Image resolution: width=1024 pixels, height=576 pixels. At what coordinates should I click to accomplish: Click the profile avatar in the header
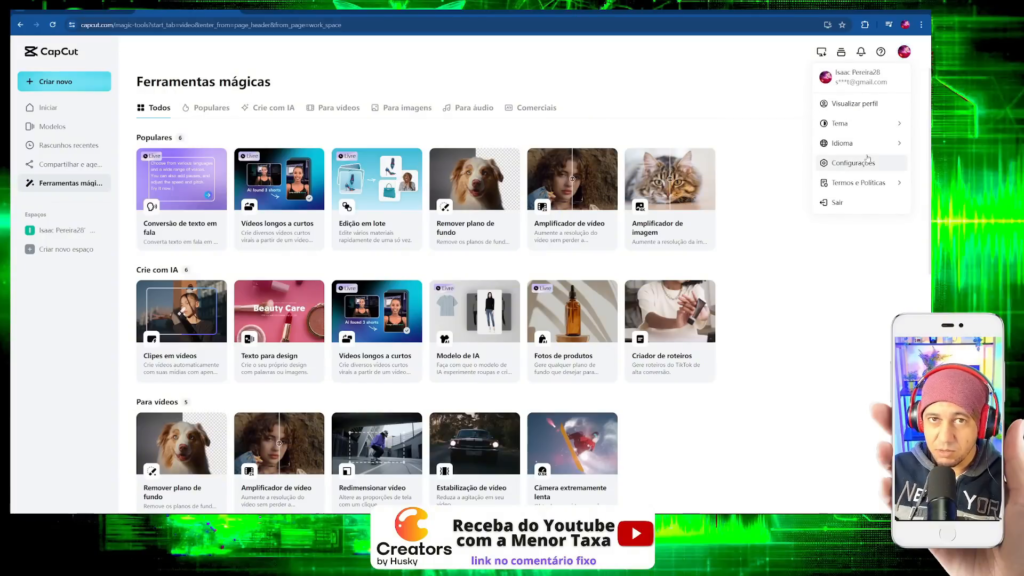(x=904, y=52)
